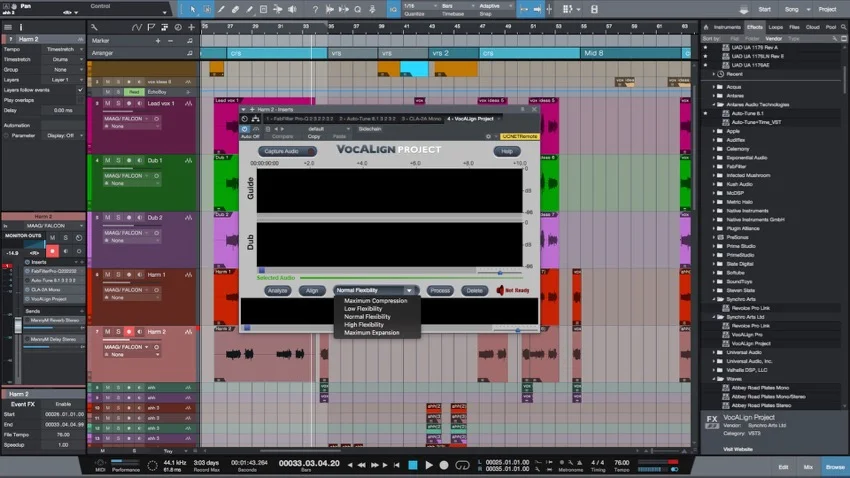
Task: Choose Maximum Compression from flexibility menu
Action: click(376, 301)
